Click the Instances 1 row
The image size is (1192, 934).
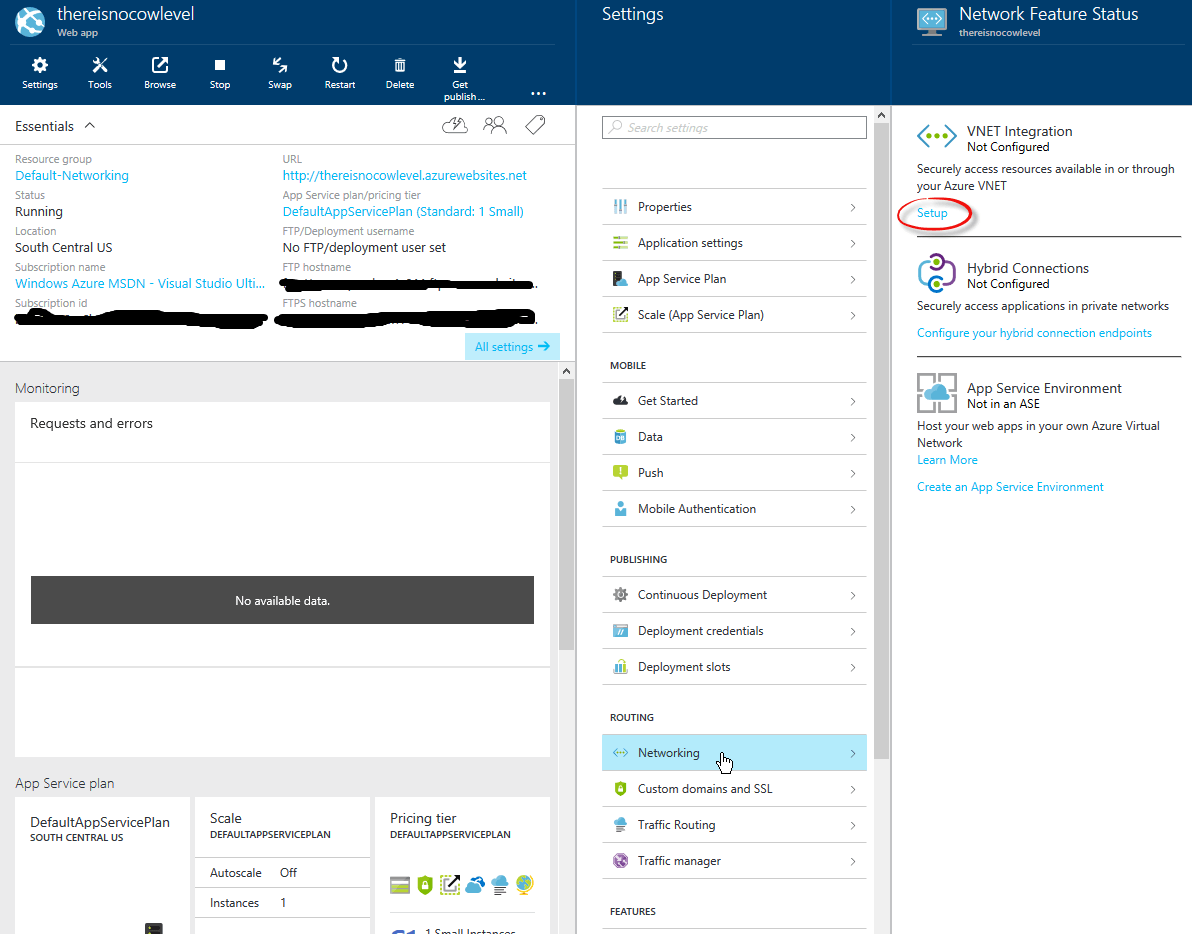282,903
